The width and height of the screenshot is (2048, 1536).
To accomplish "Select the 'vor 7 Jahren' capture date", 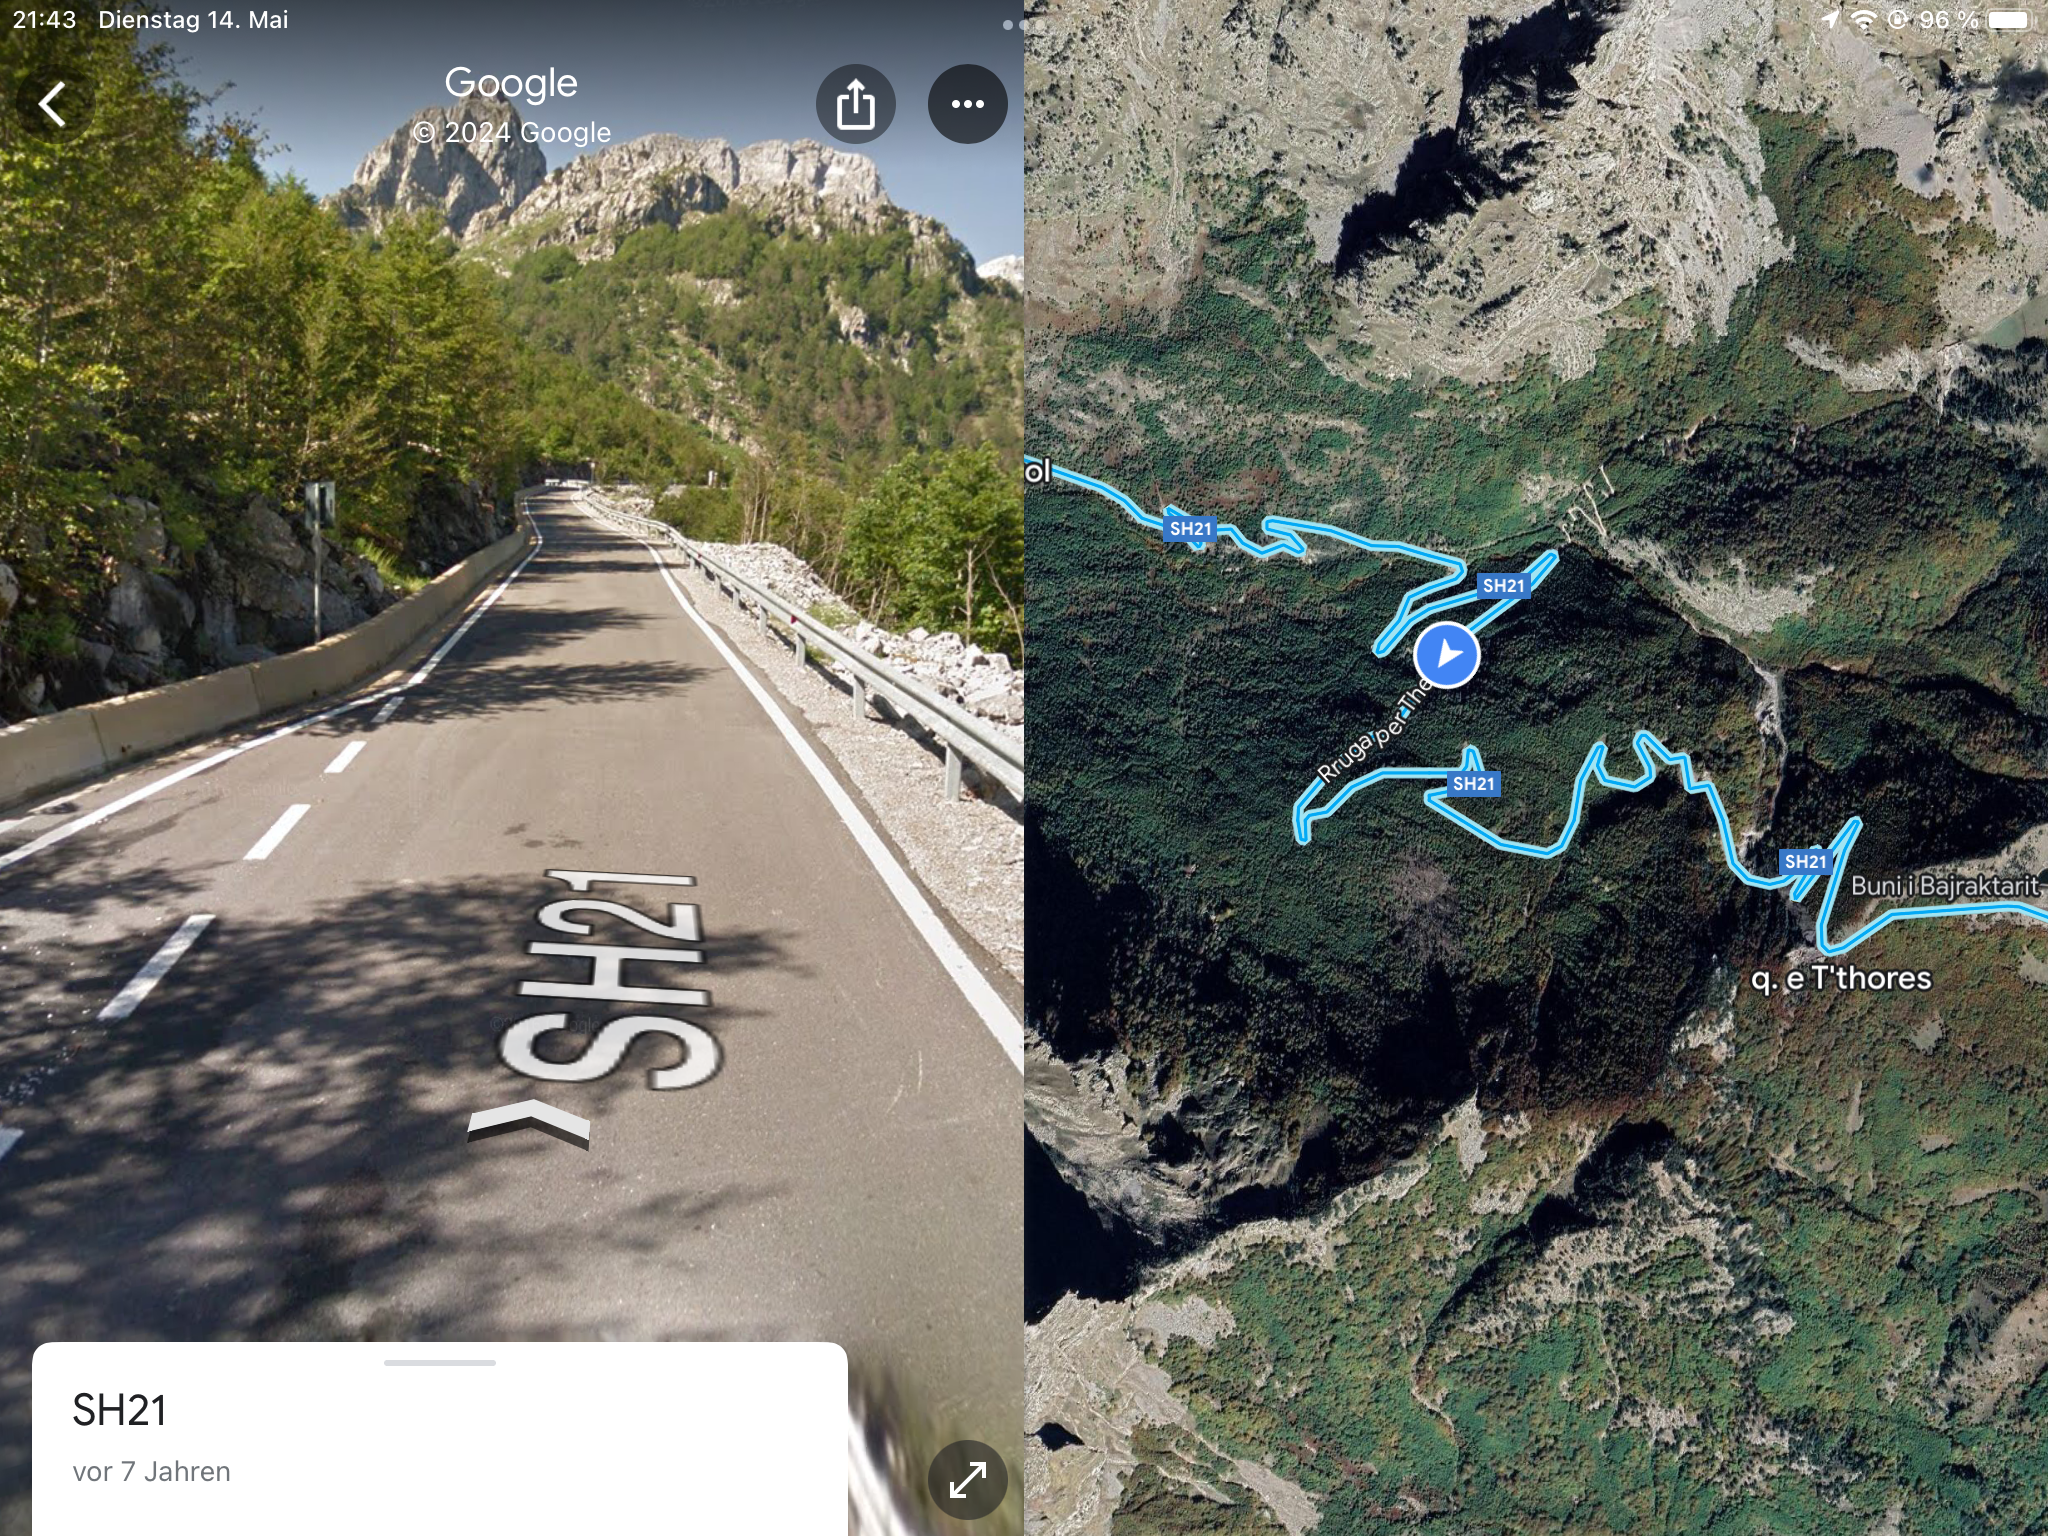I will click(152, 1472).
